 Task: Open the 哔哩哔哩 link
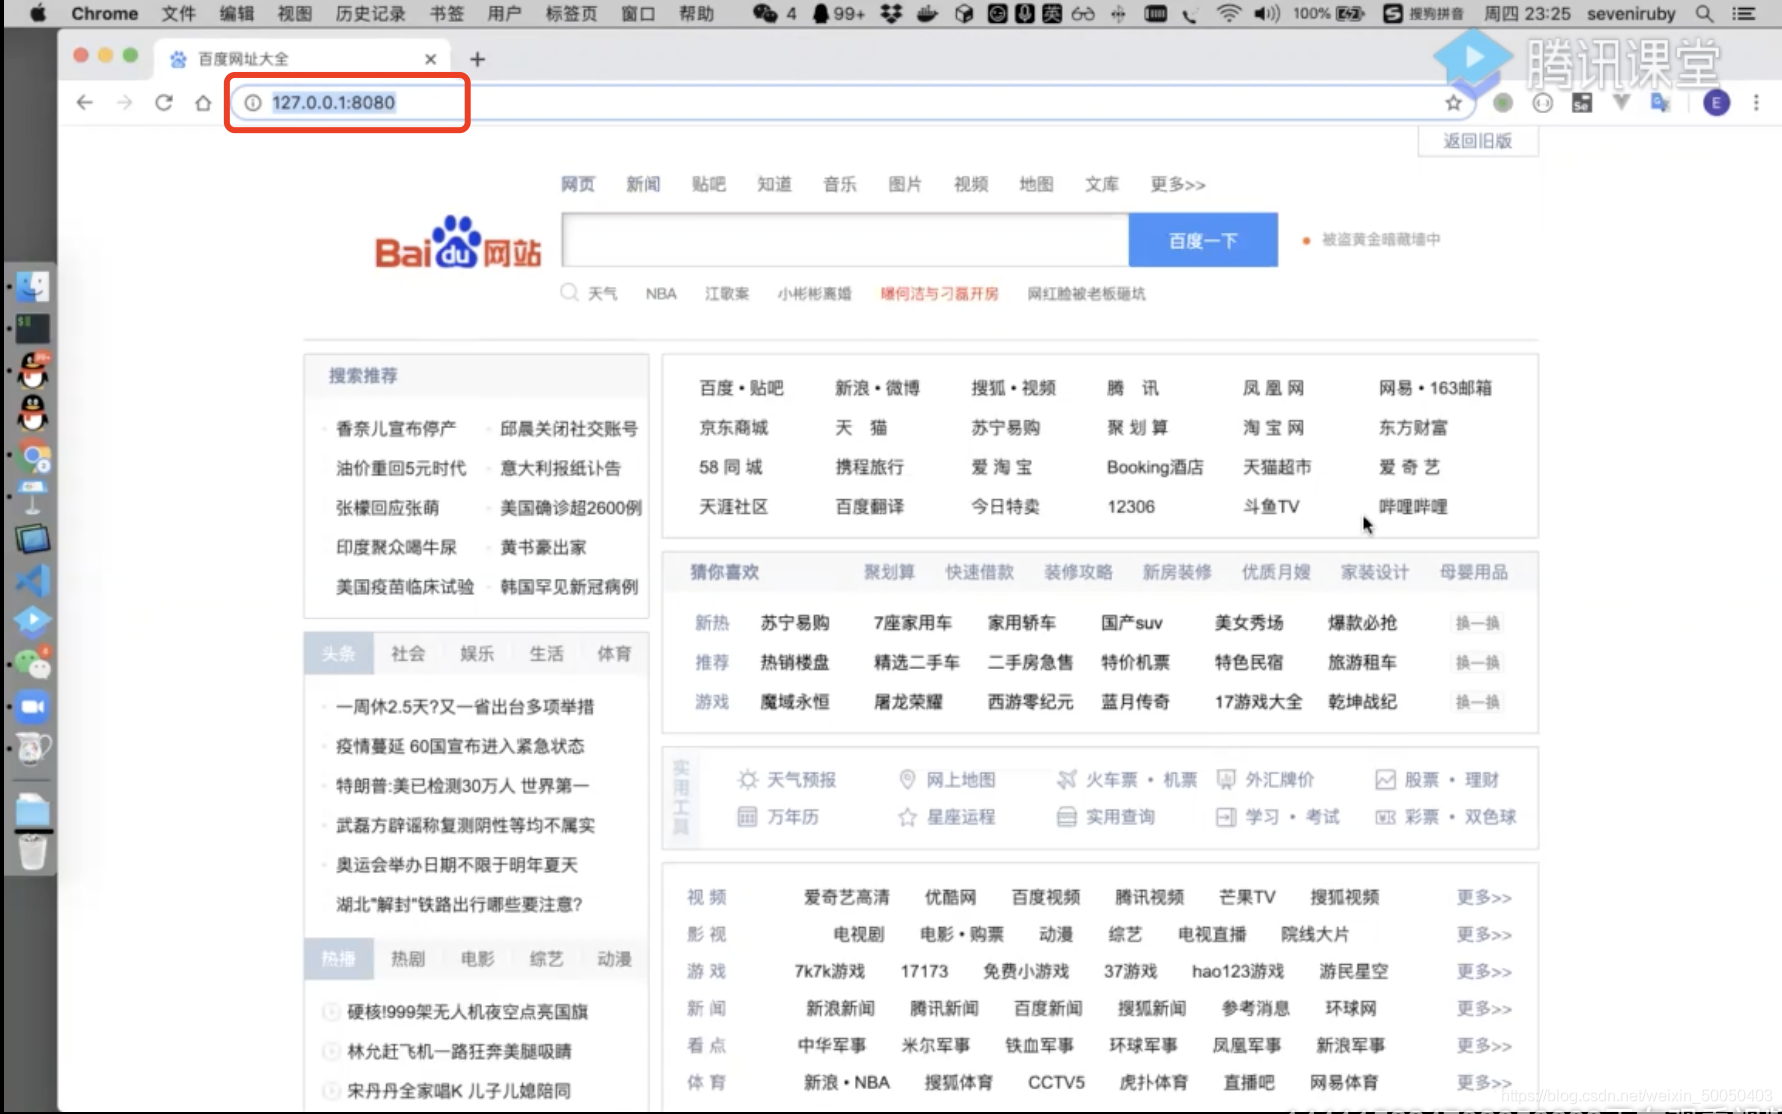tap(1412, 506)
